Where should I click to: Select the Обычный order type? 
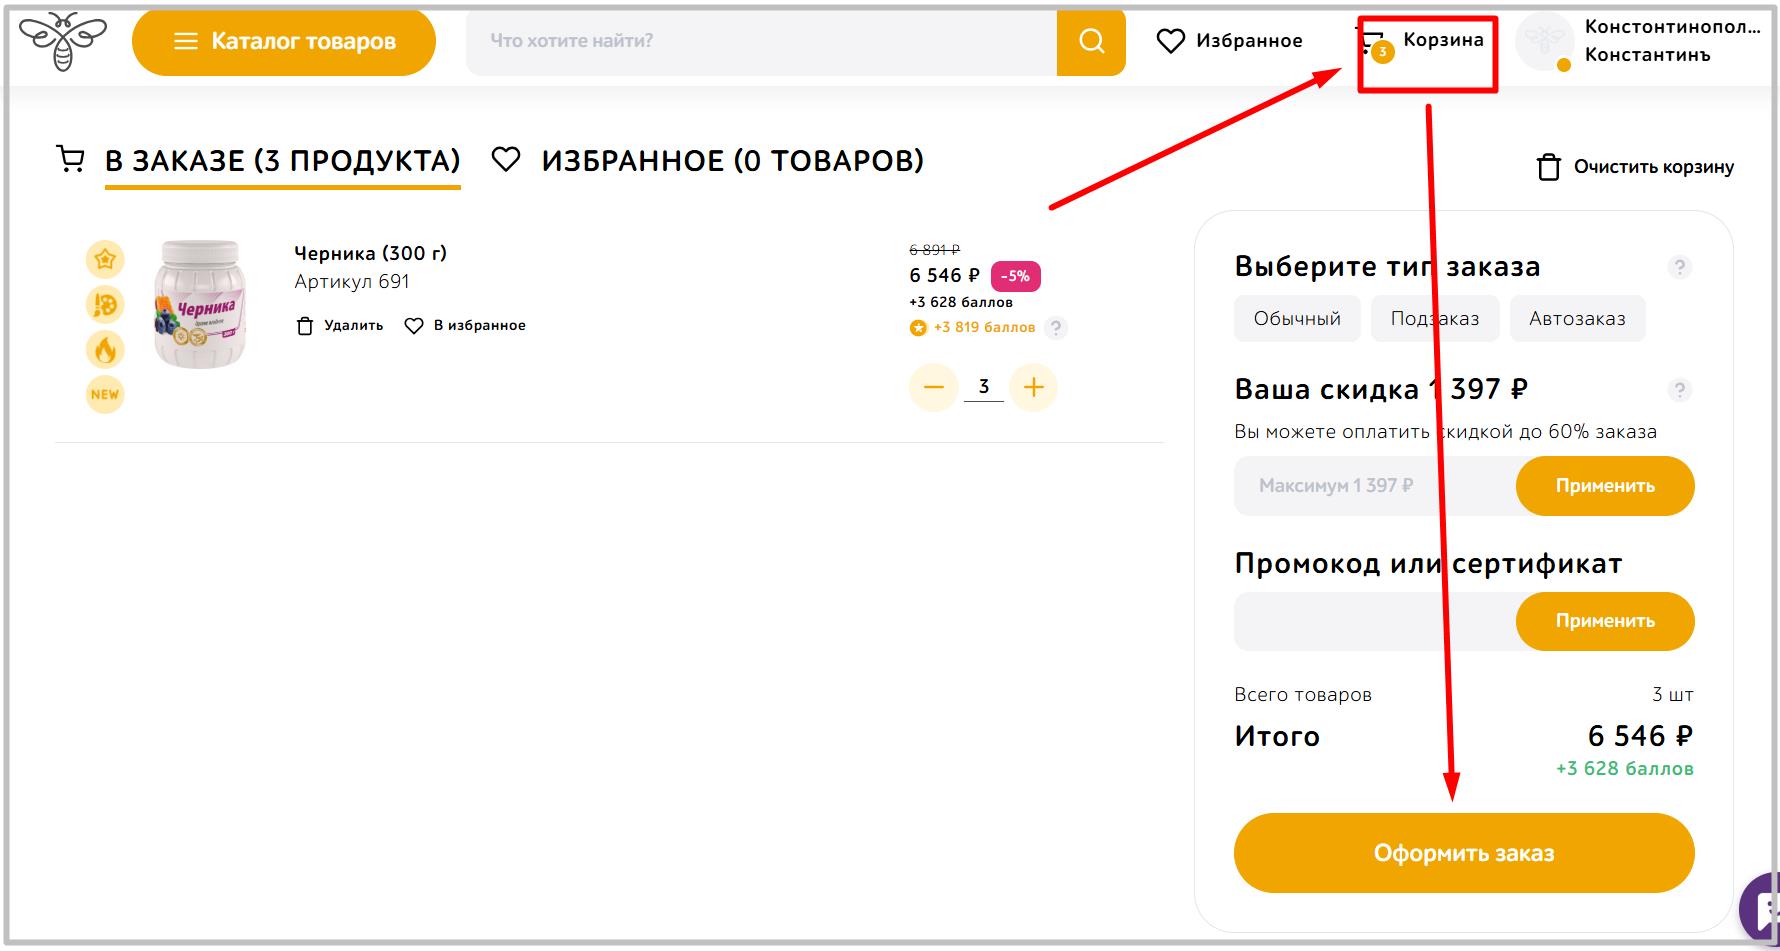(x=1297, y=319)
